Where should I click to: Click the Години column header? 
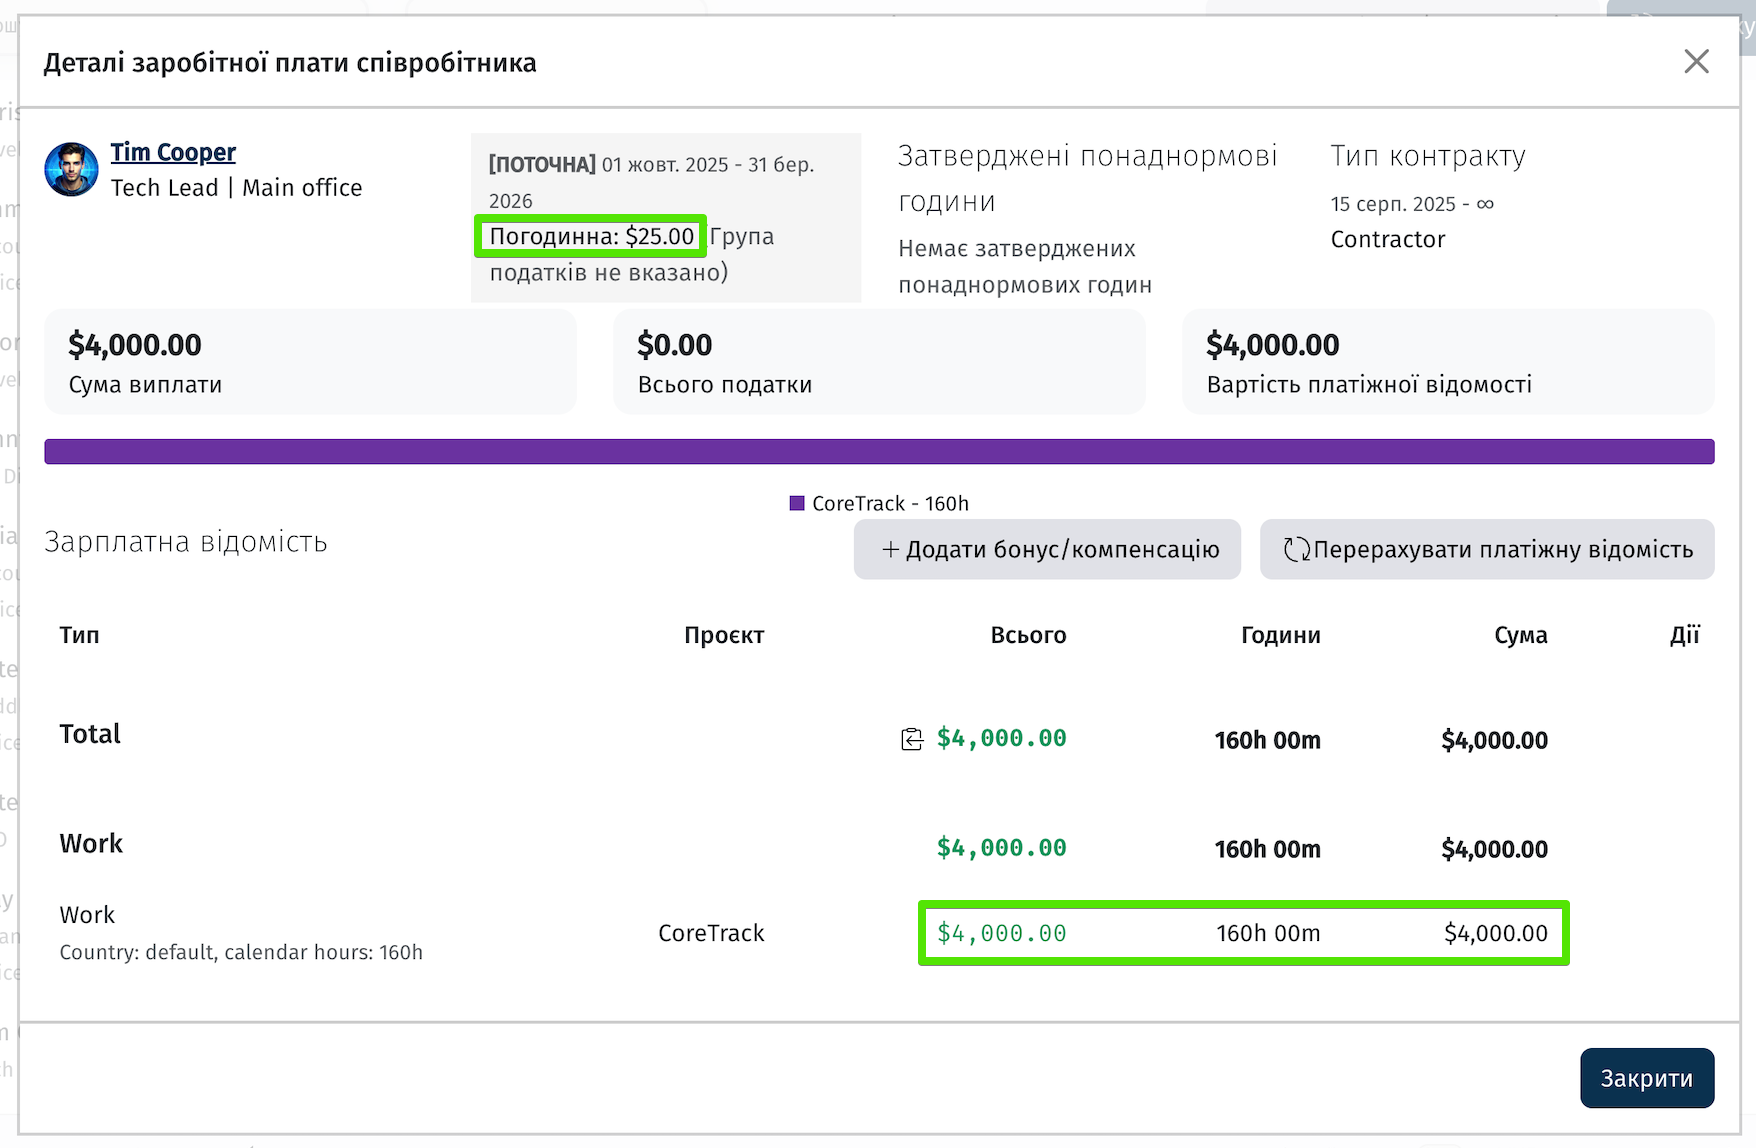click(x=1280, y=635)
